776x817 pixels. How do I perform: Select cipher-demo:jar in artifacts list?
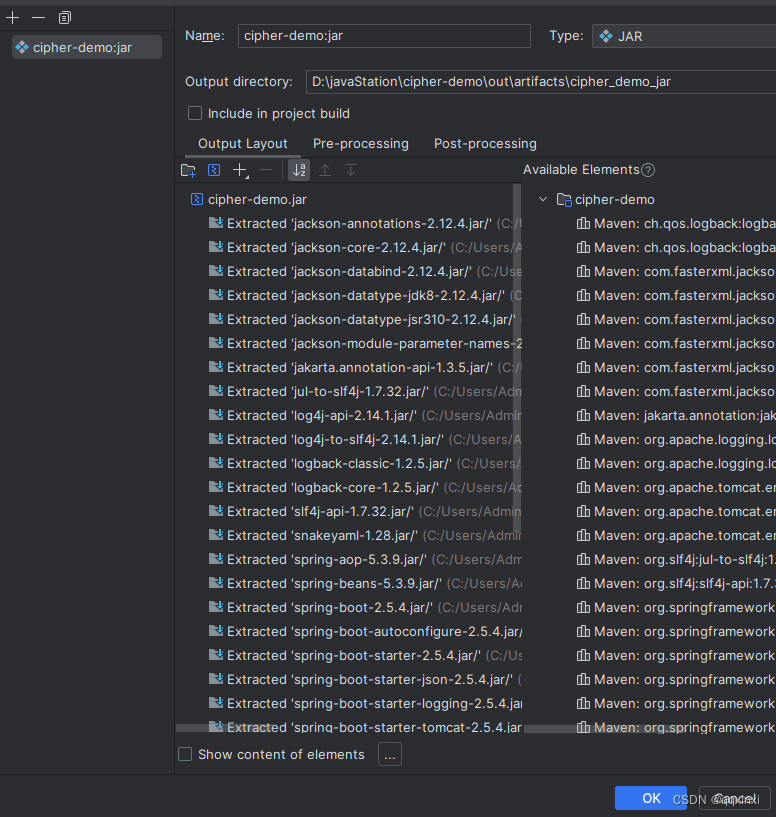click(87, 47)
